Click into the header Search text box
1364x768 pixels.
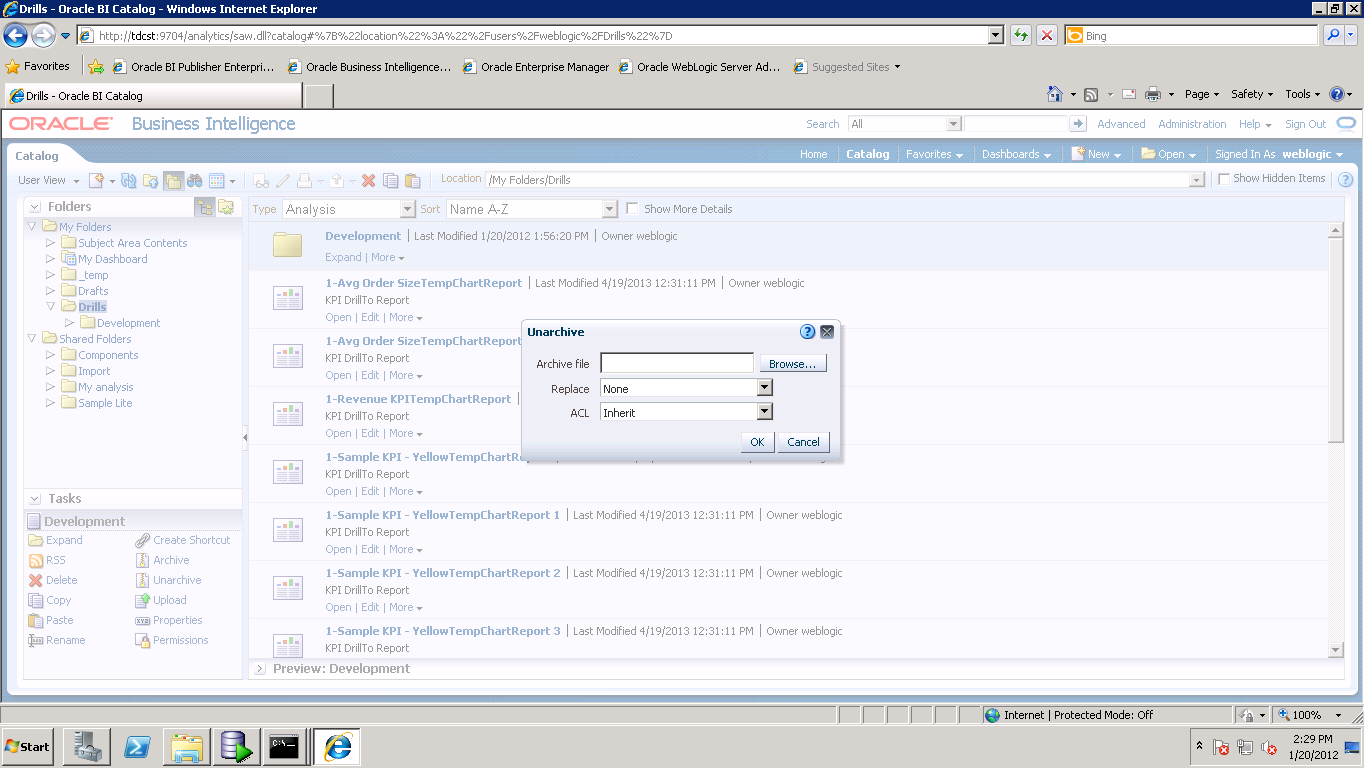coord(1017,124)
